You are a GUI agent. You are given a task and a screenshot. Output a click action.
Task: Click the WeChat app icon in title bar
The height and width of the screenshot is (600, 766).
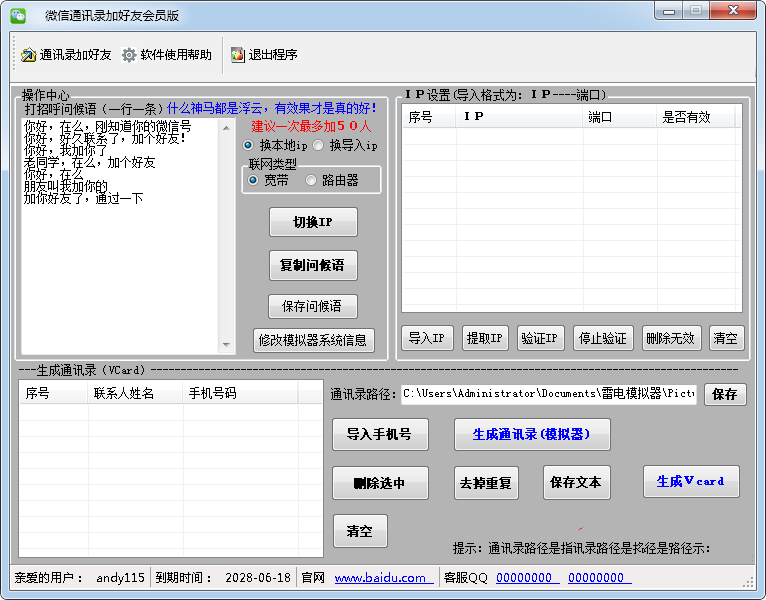point(18,16)
